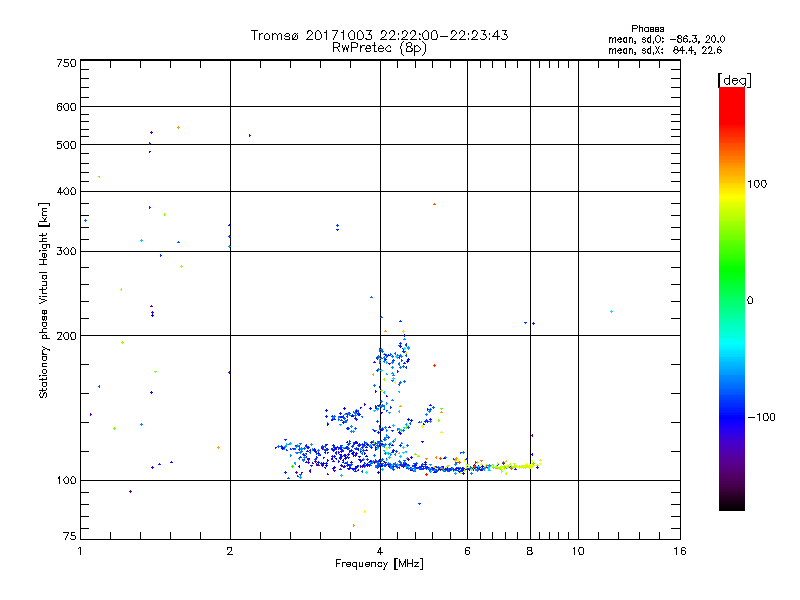800x600 pixels.
Task: Click the y-axis label '750'
Action: [66, 63]
